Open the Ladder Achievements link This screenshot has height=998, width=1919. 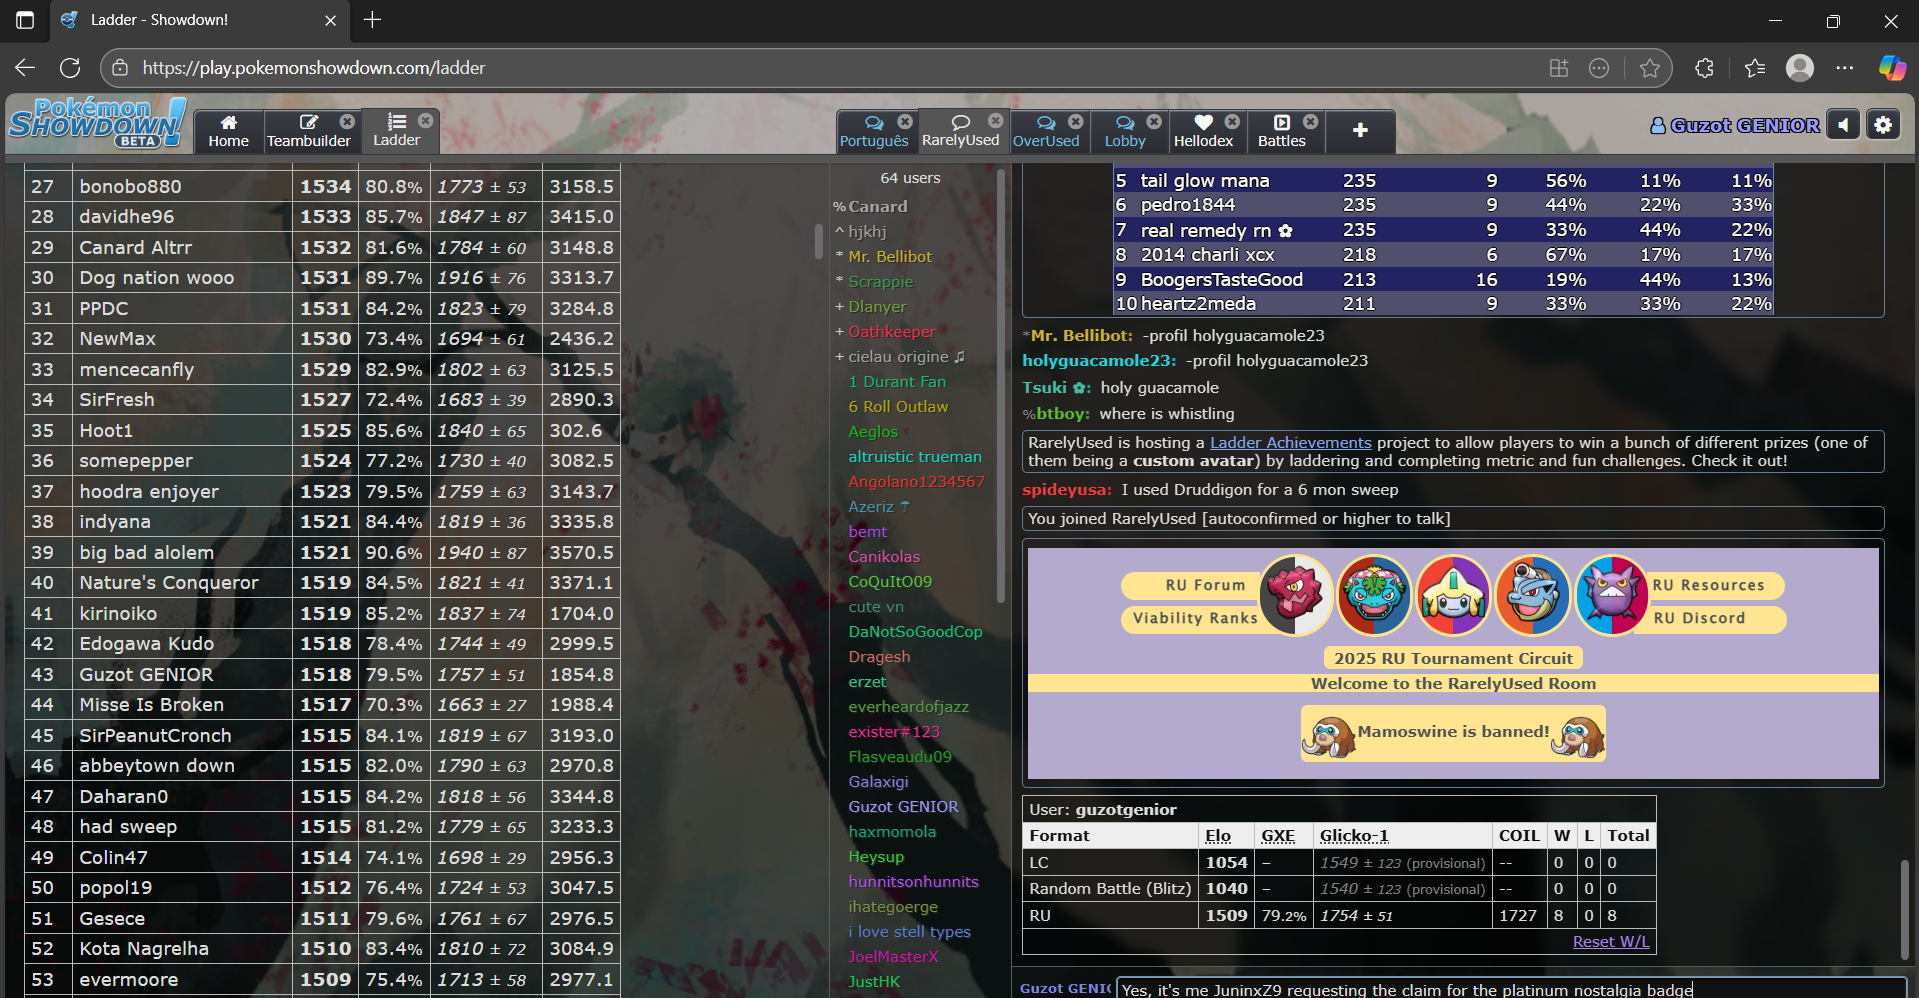[x=1290, y=442]
